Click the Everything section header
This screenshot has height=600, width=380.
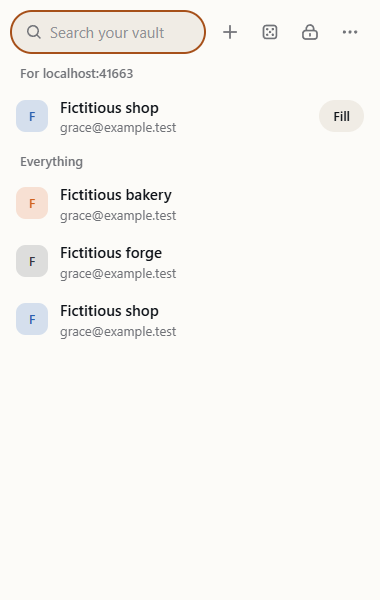[x=51, y=161]
